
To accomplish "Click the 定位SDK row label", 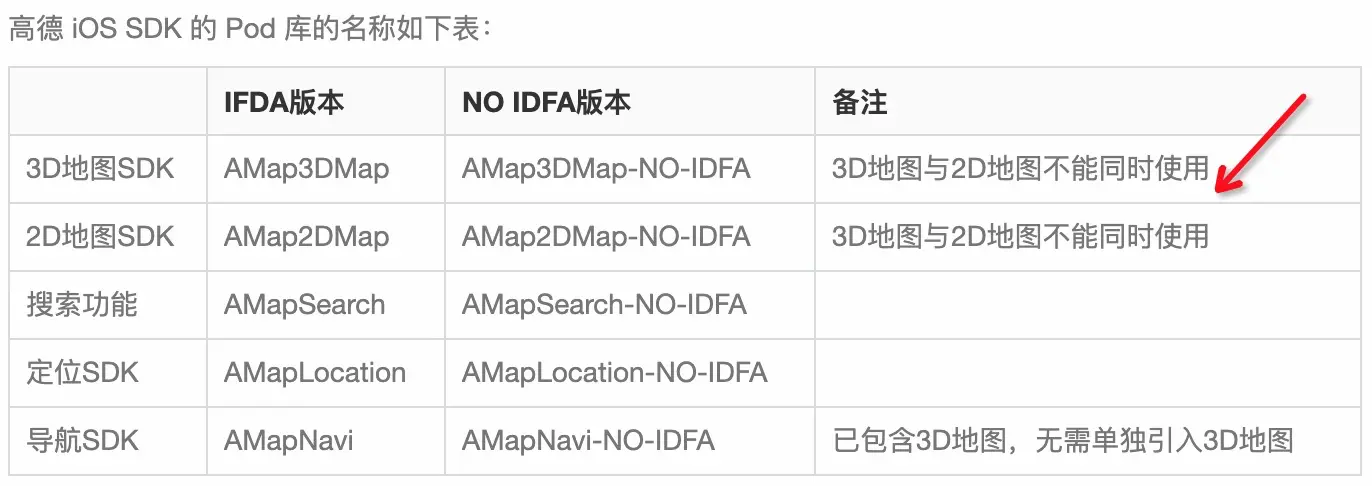I will point(82,373).
